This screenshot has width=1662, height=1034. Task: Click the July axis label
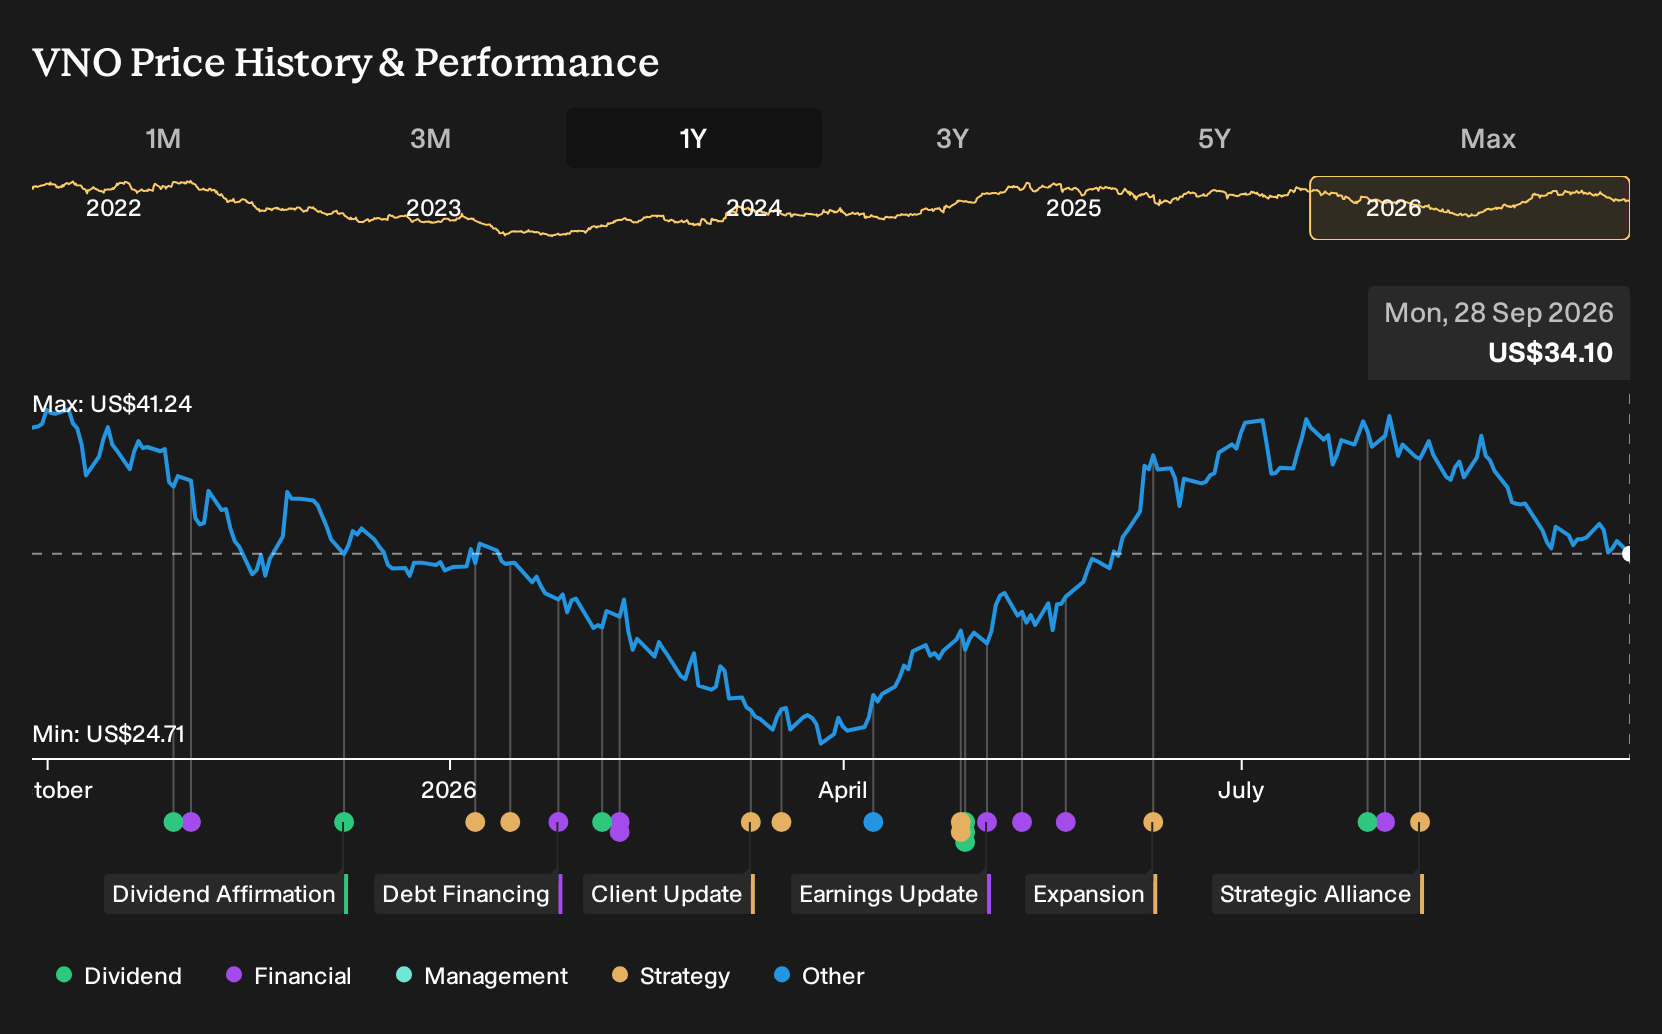click(x=1241, y=790)
